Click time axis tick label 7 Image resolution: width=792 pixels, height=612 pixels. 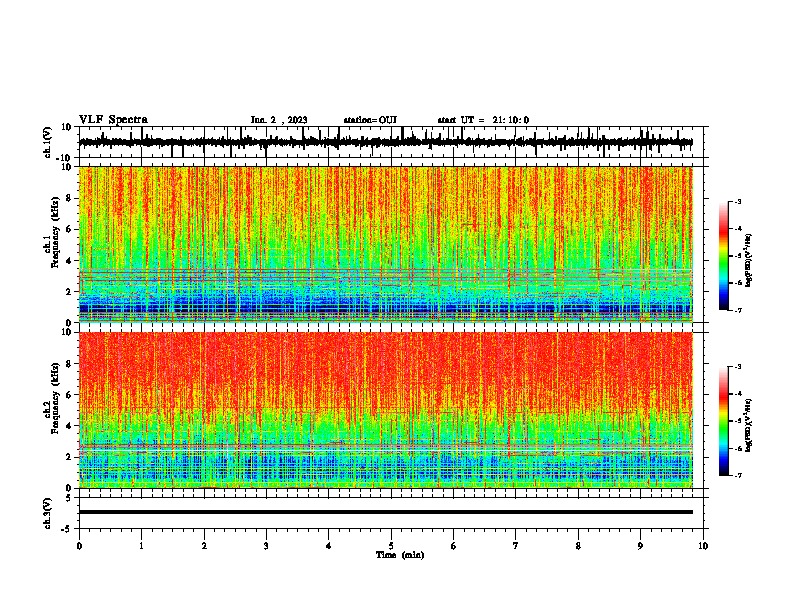[x=516, y=546]
